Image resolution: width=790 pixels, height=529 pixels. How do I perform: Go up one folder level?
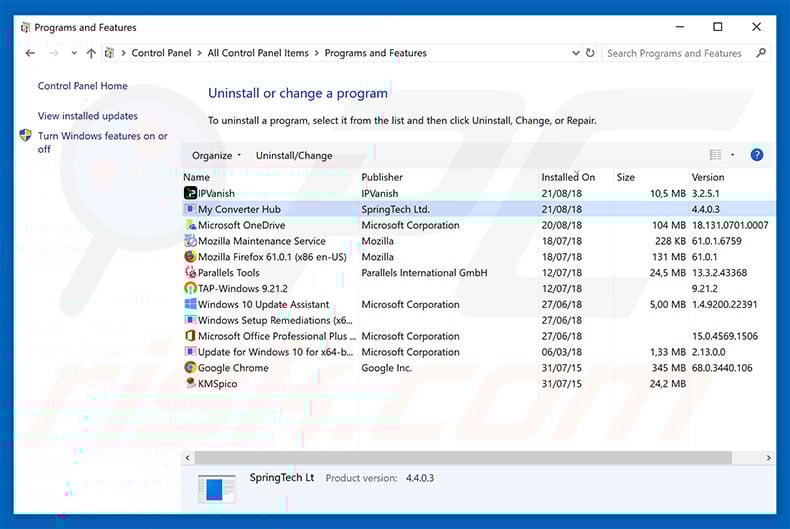pyautogui.click(x=91, y=53)
